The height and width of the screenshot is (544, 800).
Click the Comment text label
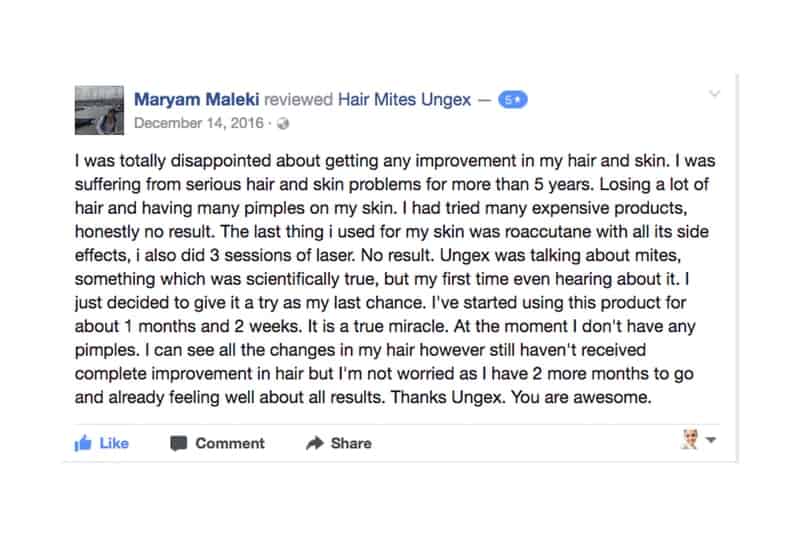pos(230,443)
